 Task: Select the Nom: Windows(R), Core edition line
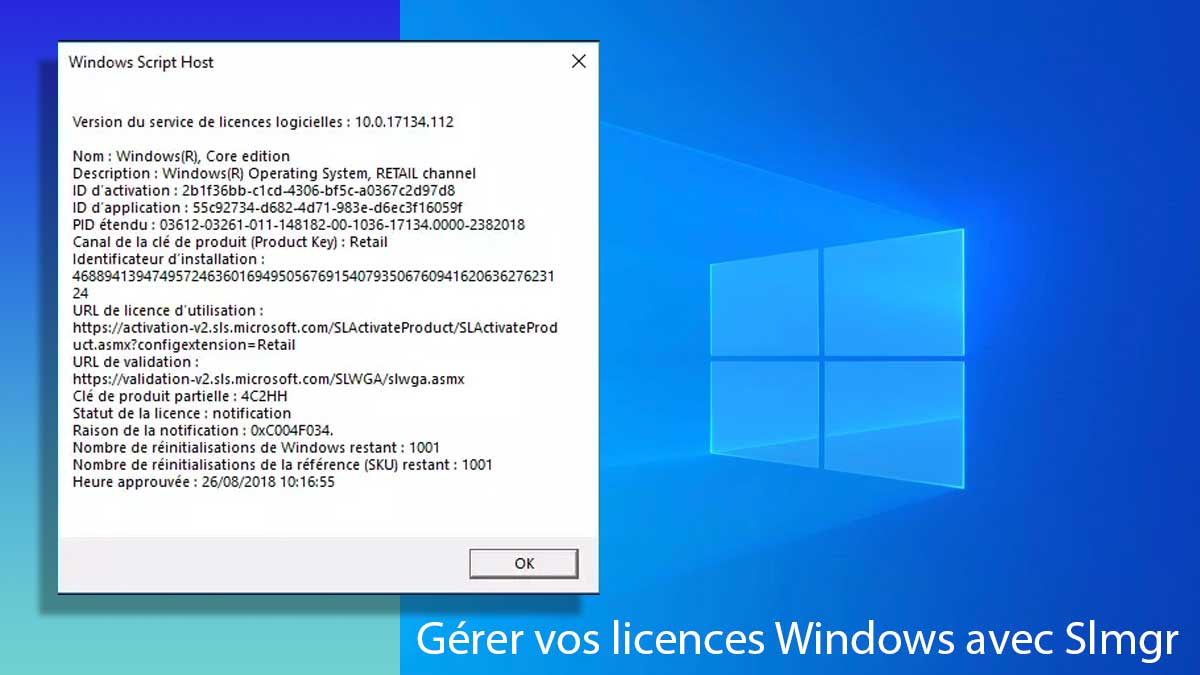coord(181,156)
